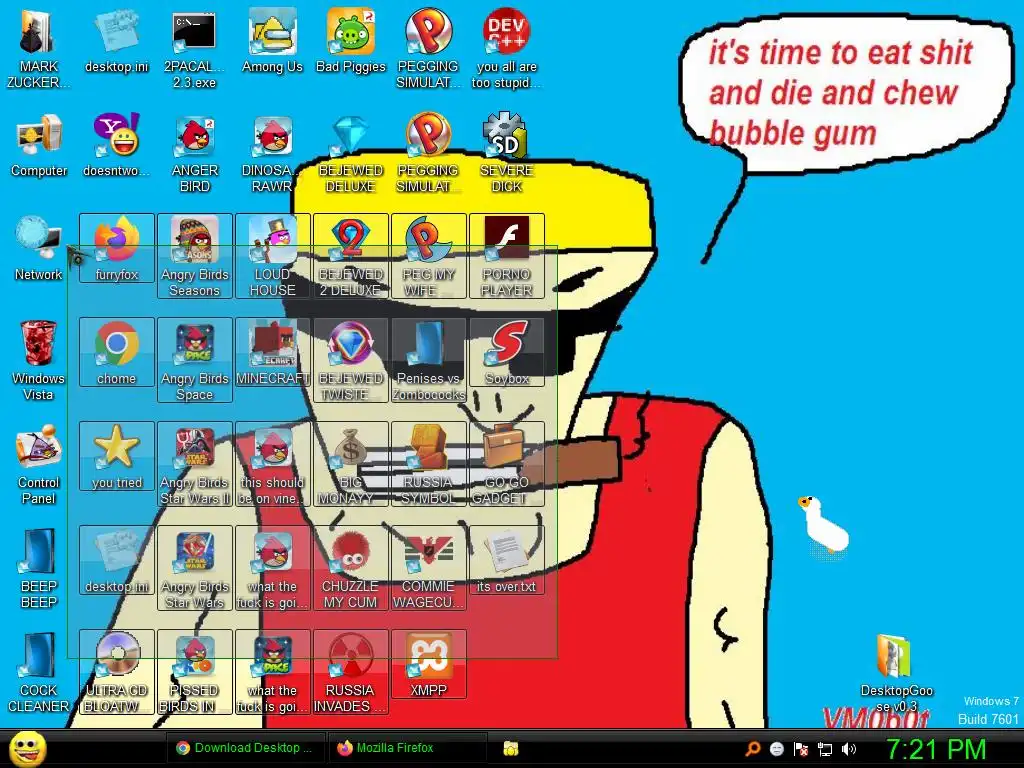Viewport: 1024px width, 768px height.
Task: Select the LOUD HOUSE icon
Action: tap(272, 256)
